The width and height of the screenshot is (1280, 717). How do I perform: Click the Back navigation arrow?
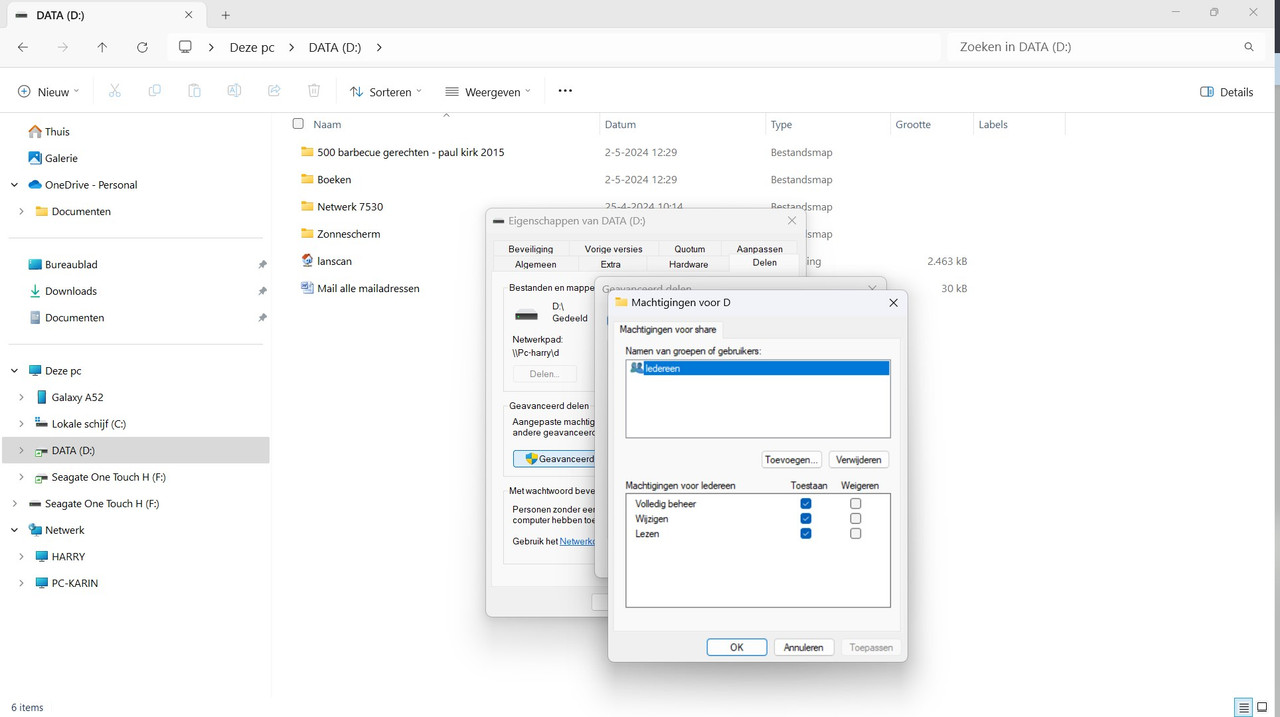point(23,47)
